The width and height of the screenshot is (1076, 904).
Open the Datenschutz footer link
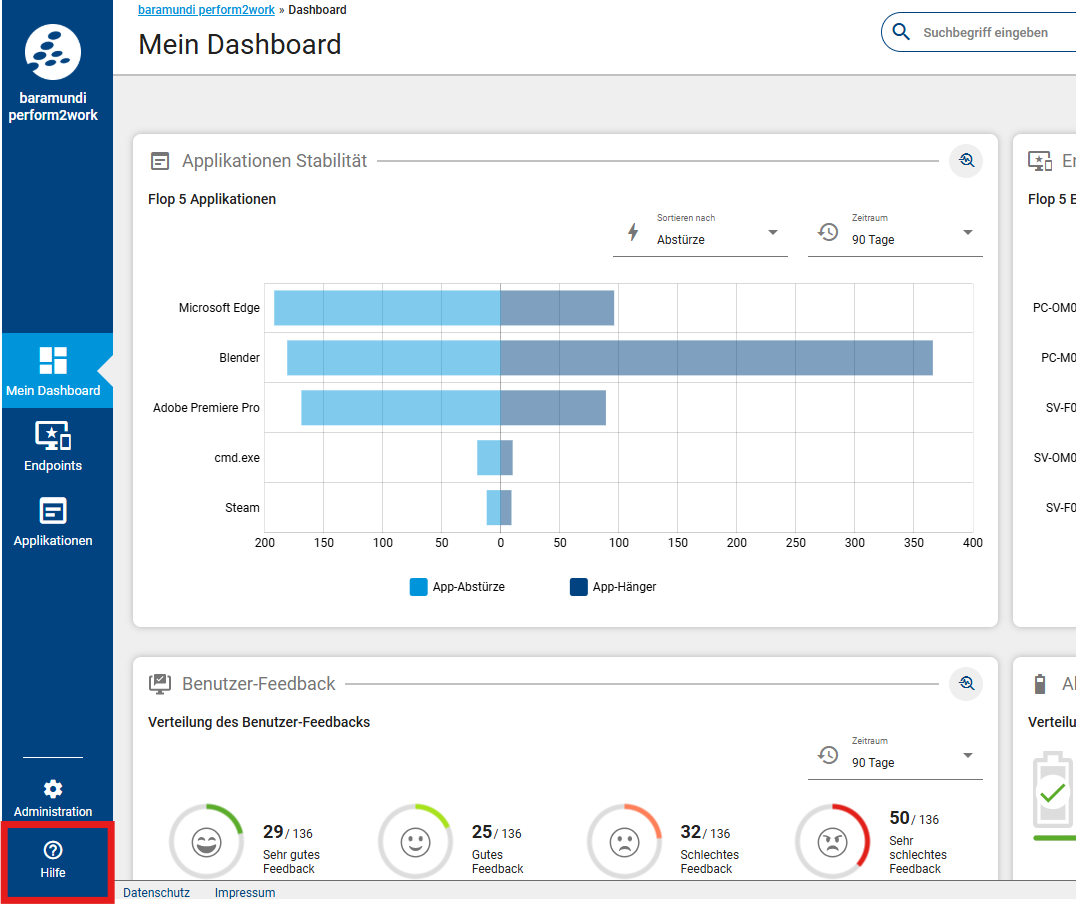154,893
